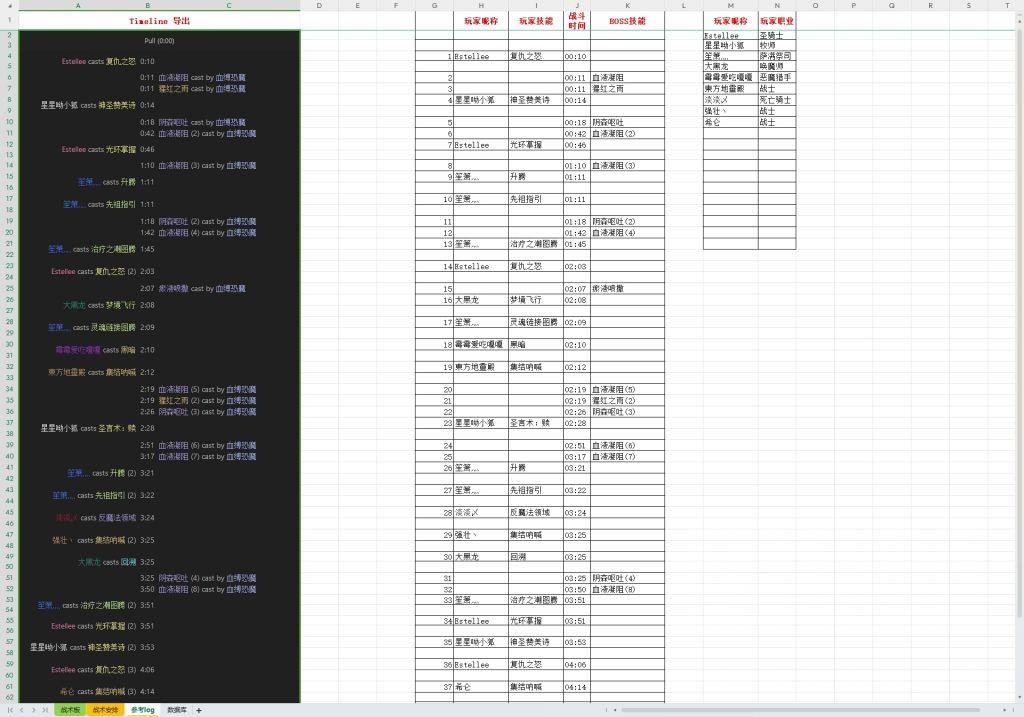Select column K header
This screenshot has width=1024, height=717.
(627, 6)
